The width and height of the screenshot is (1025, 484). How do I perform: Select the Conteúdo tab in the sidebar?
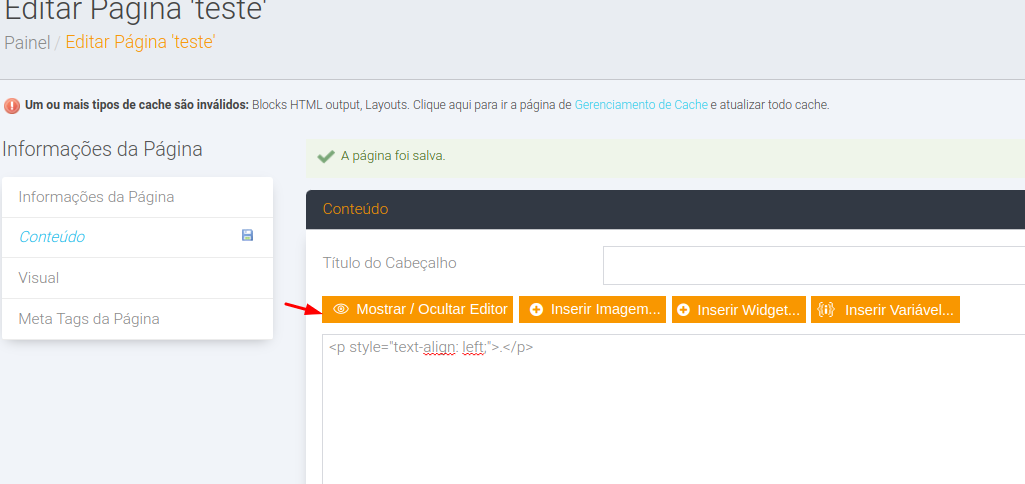click(x=137, y=237)
